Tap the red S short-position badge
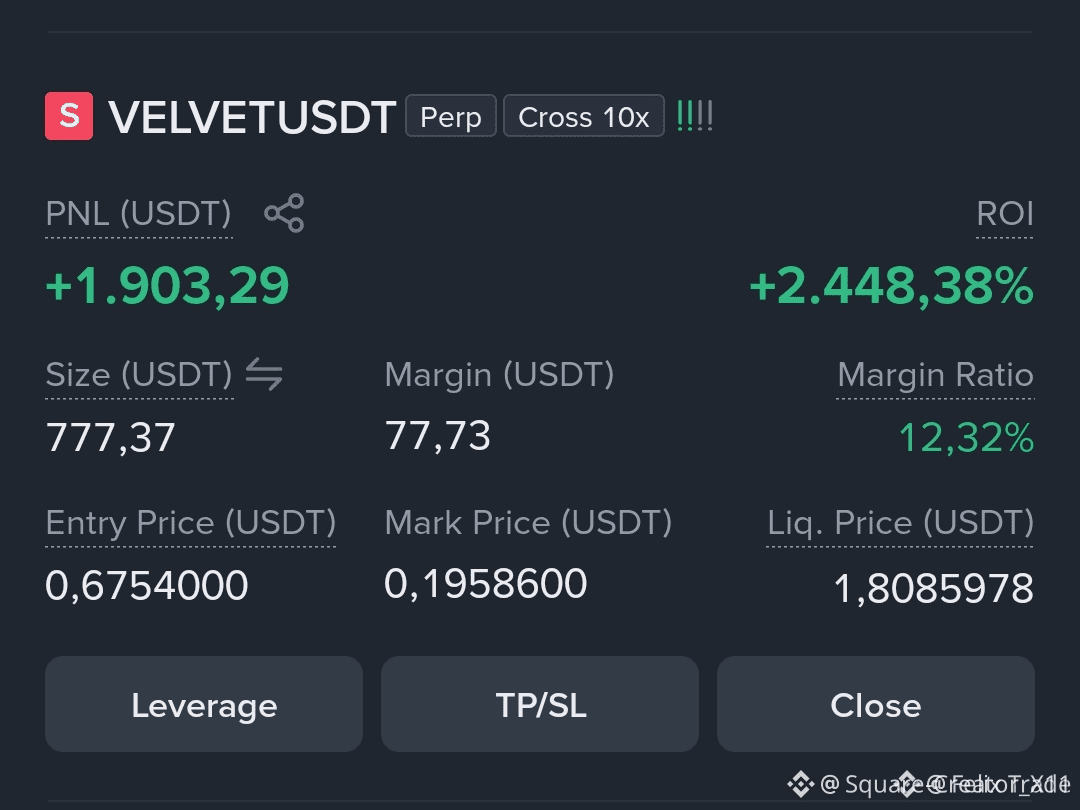The height and width of the screenshot is (810, 1080). pos(69,116)
